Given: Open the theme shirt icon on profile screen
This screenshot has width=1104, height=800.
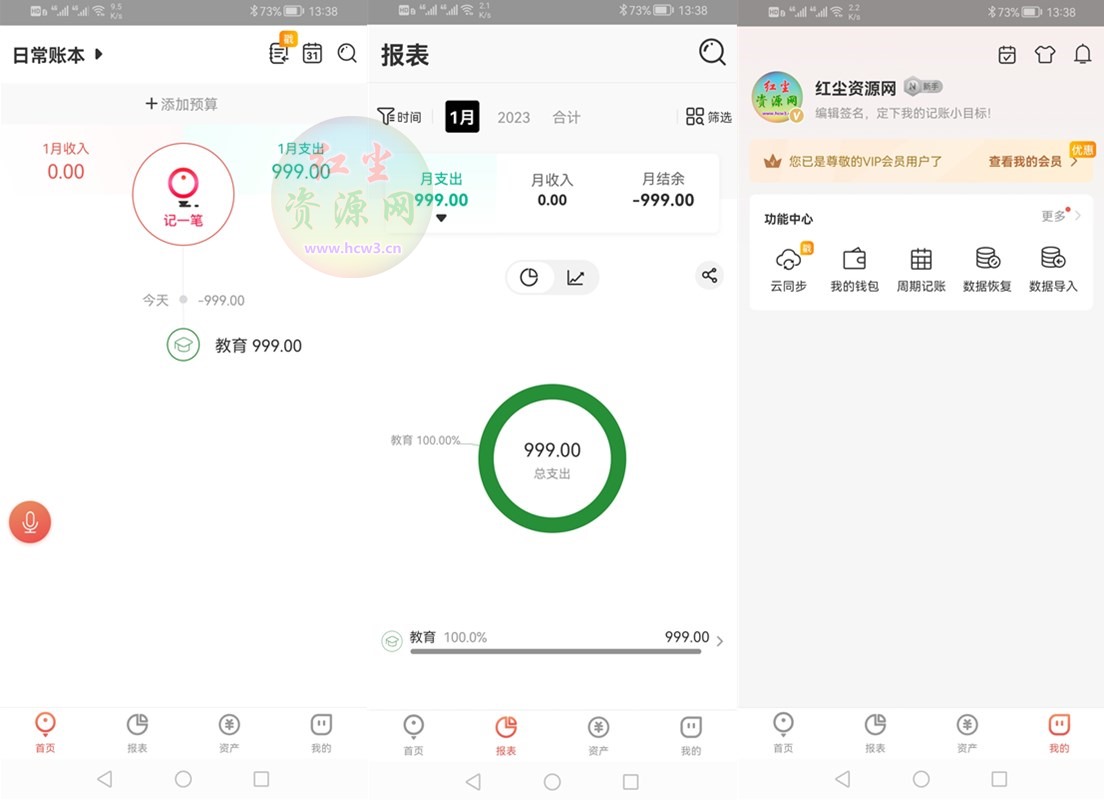Looking at the screenshot, I should 1045,54.
